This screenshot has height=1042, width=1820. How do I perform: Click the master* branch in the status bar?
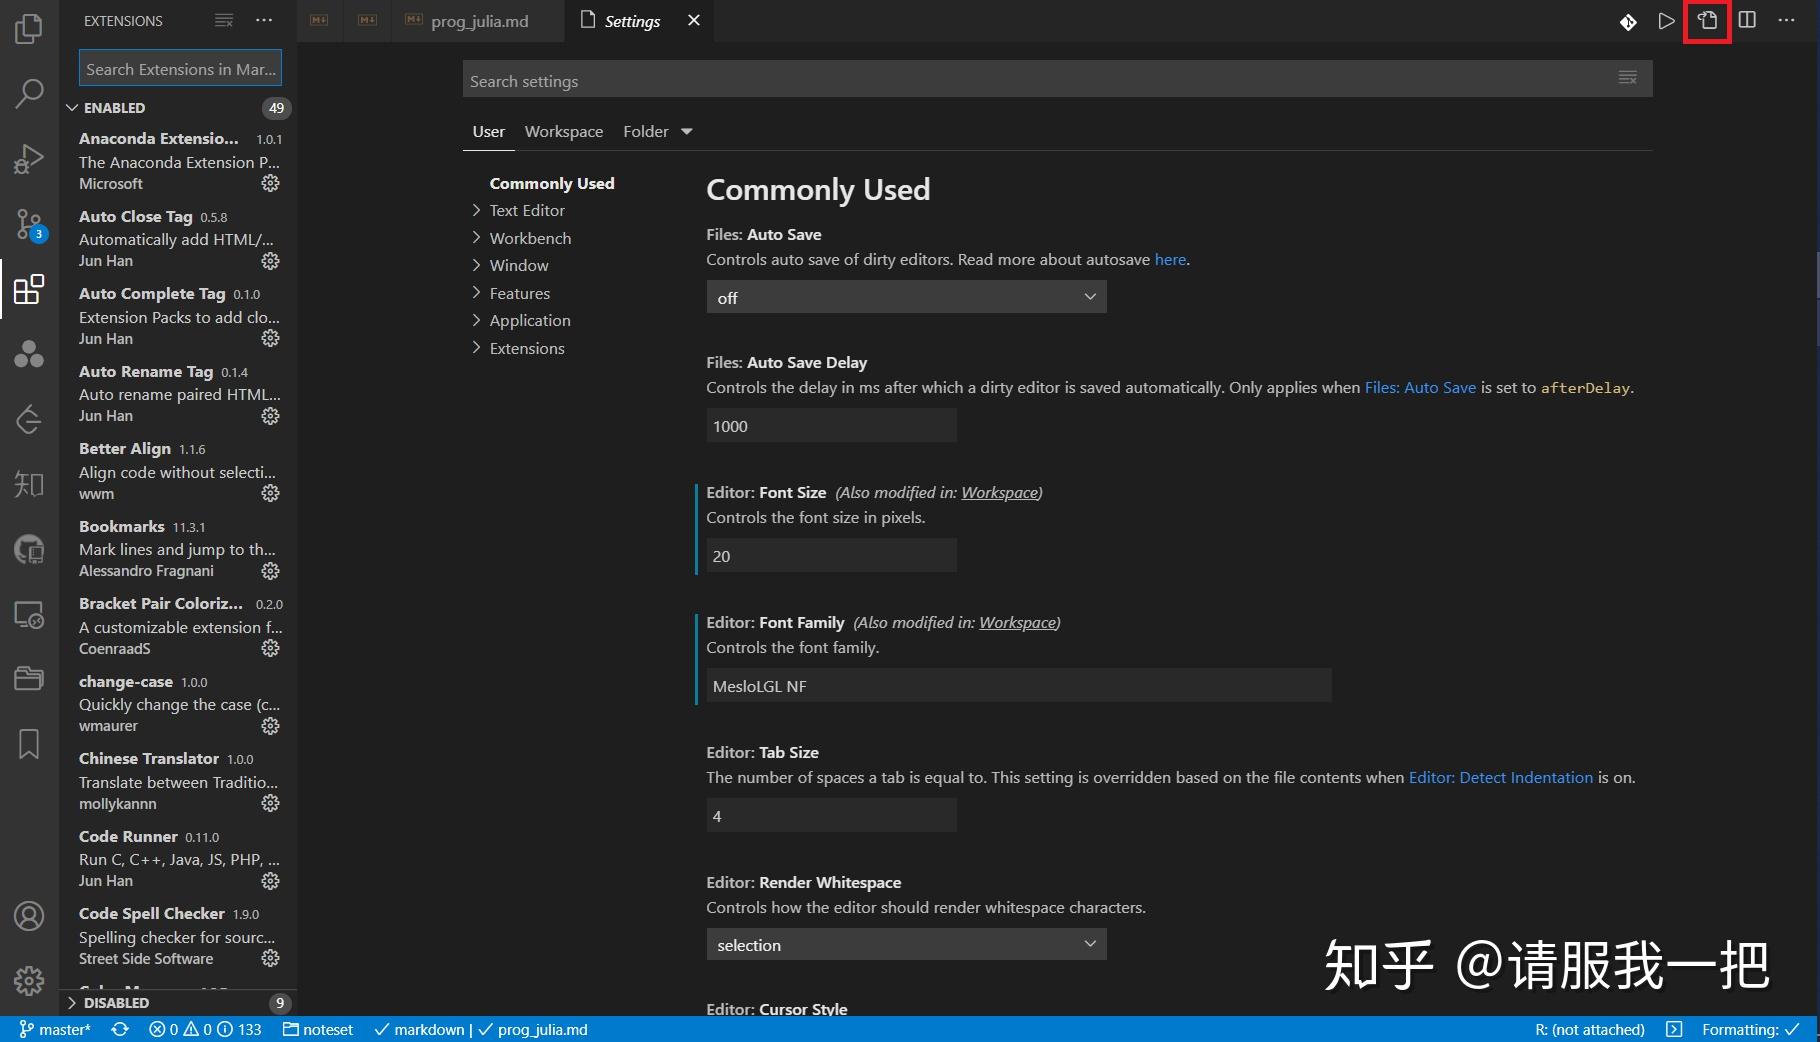coord(55,1029)
